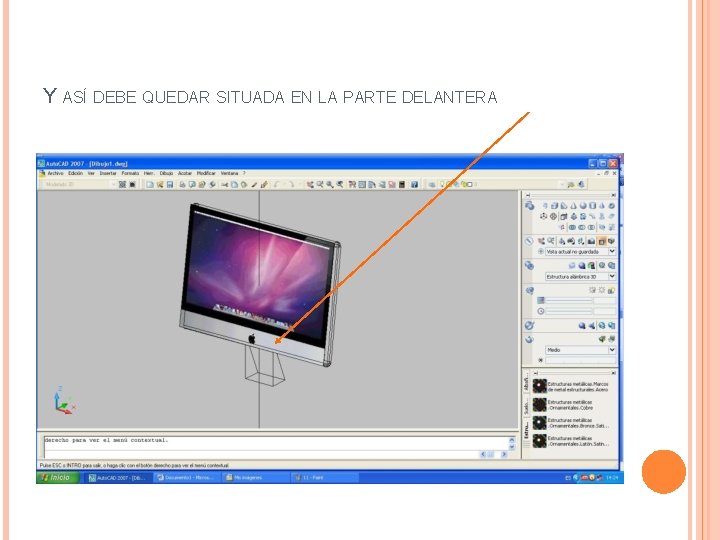Open the Dibujo menu
Image resolution: width=720 pixels, height=540 pixels.
click(x=166, y=173)
